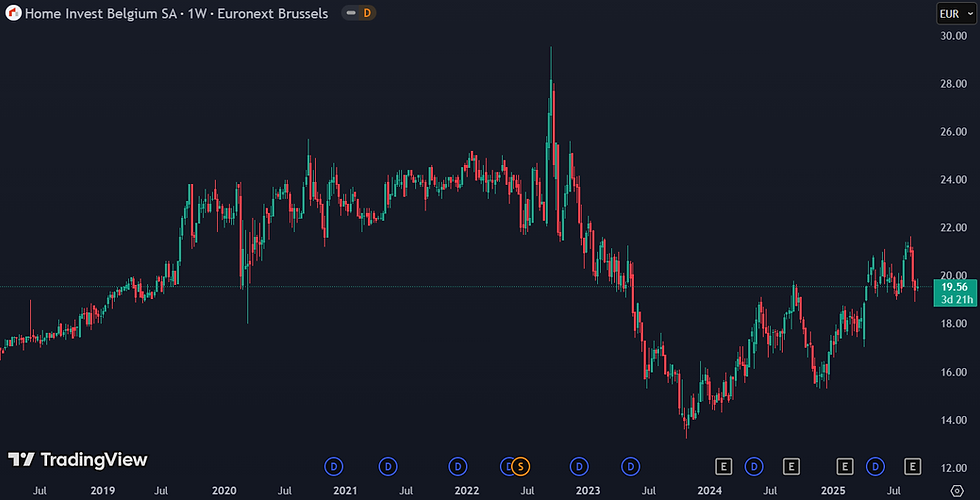The height and width of the screenshot is (500, 980).
Task: Click the 2020 time axis label
Action: click(x=224, y=491)
